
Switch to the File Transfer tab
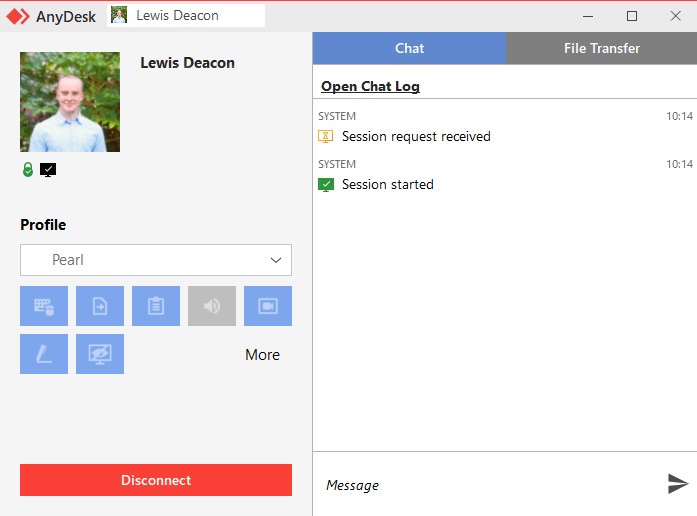[601, 48]
